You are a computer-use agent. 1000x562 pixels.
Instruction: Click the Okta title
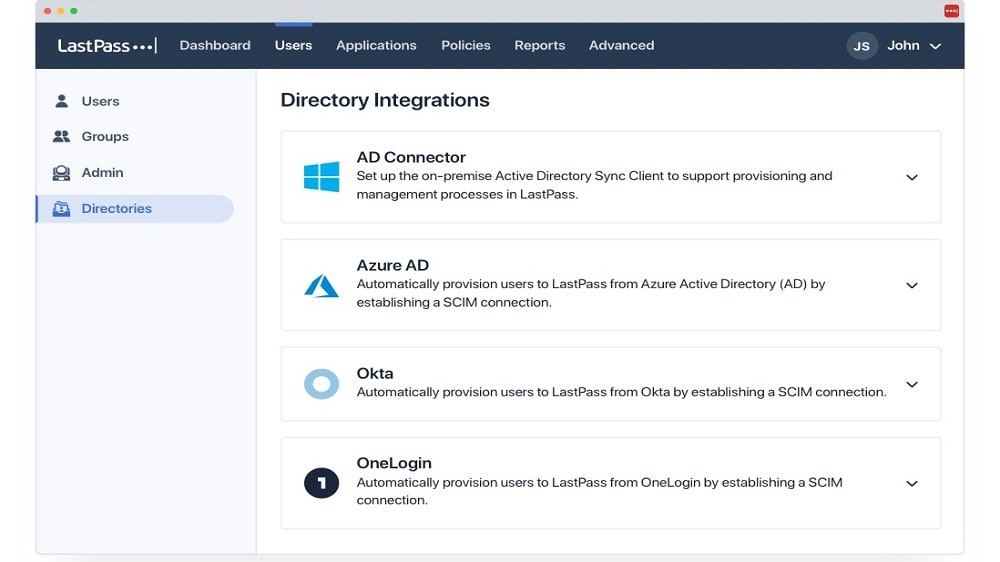pyautogui.click(x=374, y=373)
